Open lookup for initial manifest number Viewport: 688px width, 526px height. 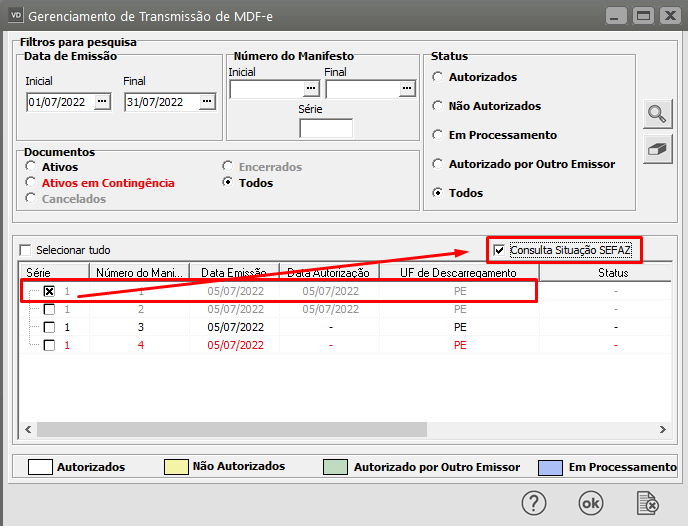point(311,89)
